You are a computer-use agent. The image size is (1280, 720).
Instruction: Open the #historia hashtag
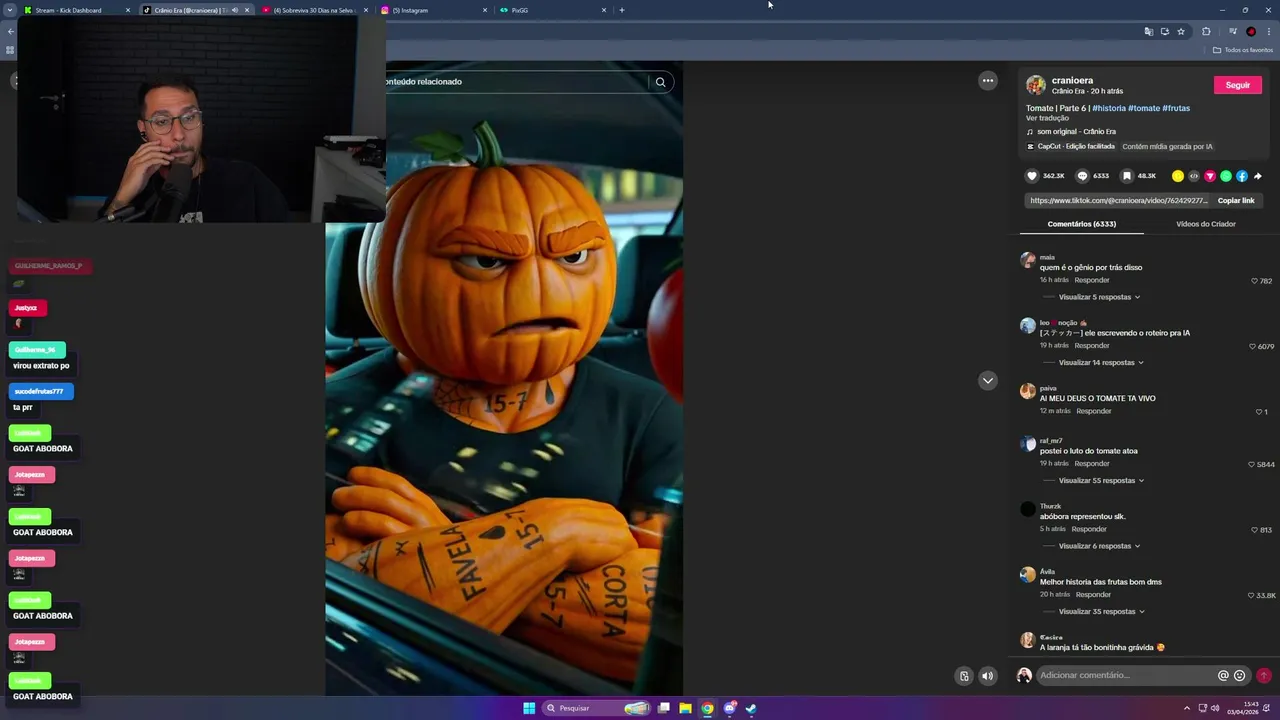click(x=1109, y=108)
